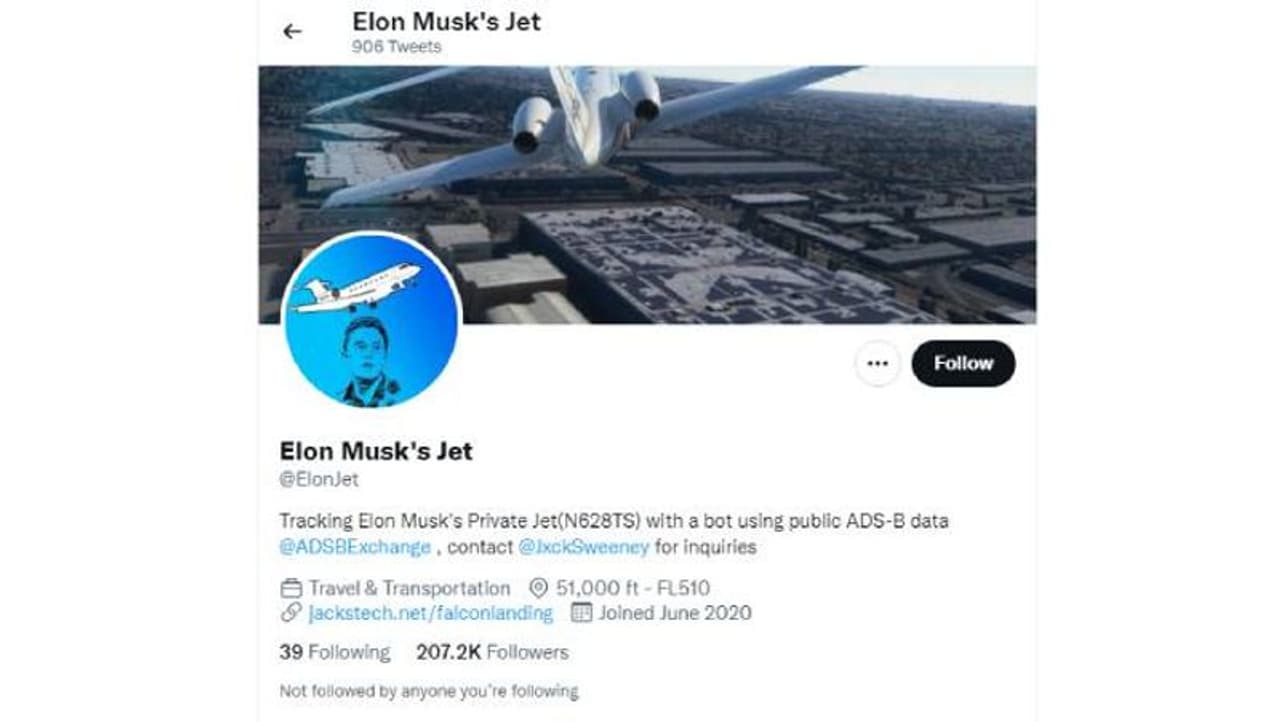
Task: Click the Joined June 2020 text
Action: point(674,613)
